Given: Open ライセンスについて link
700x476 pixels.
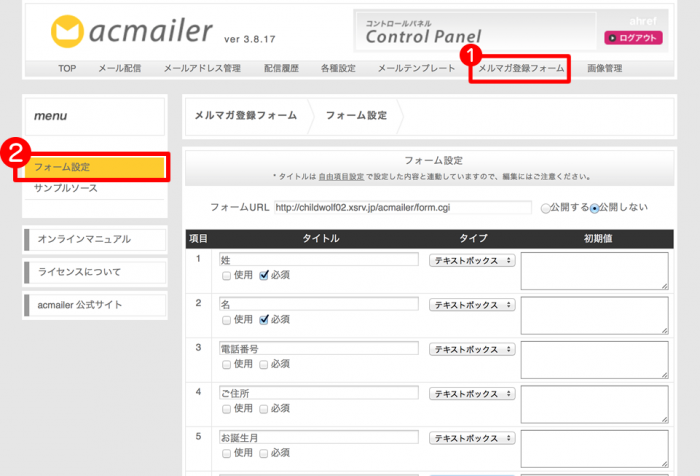Looking at the screenshot, I should coord(95,272).
